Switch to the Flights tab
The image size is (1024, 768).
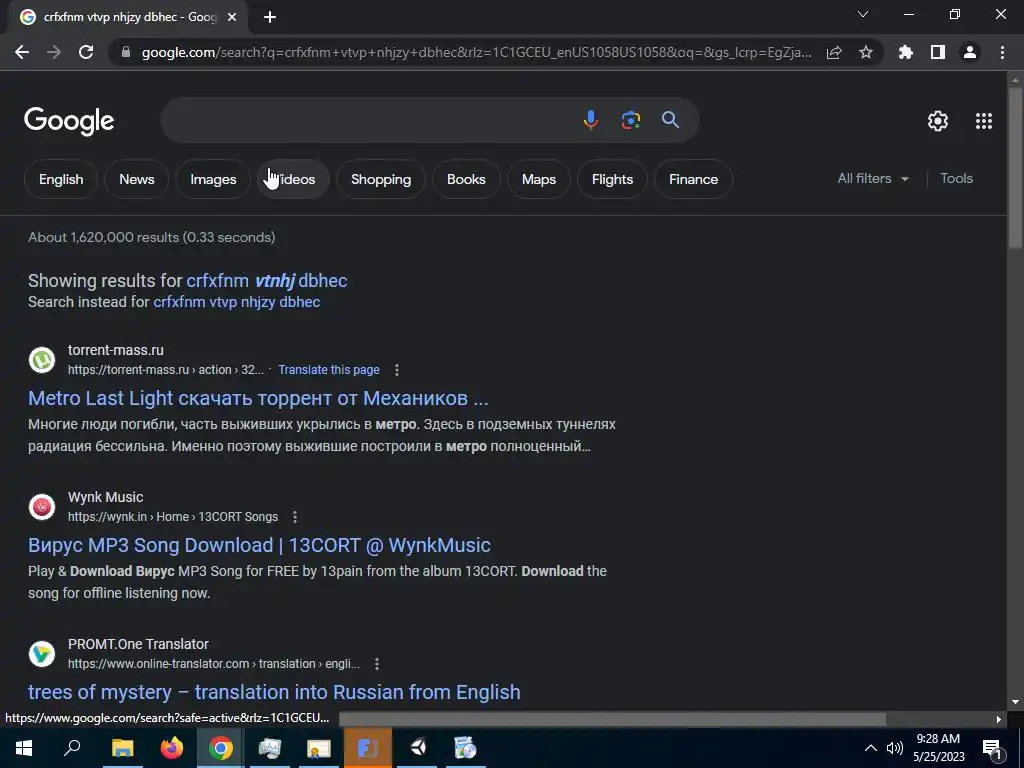point(613,179)
